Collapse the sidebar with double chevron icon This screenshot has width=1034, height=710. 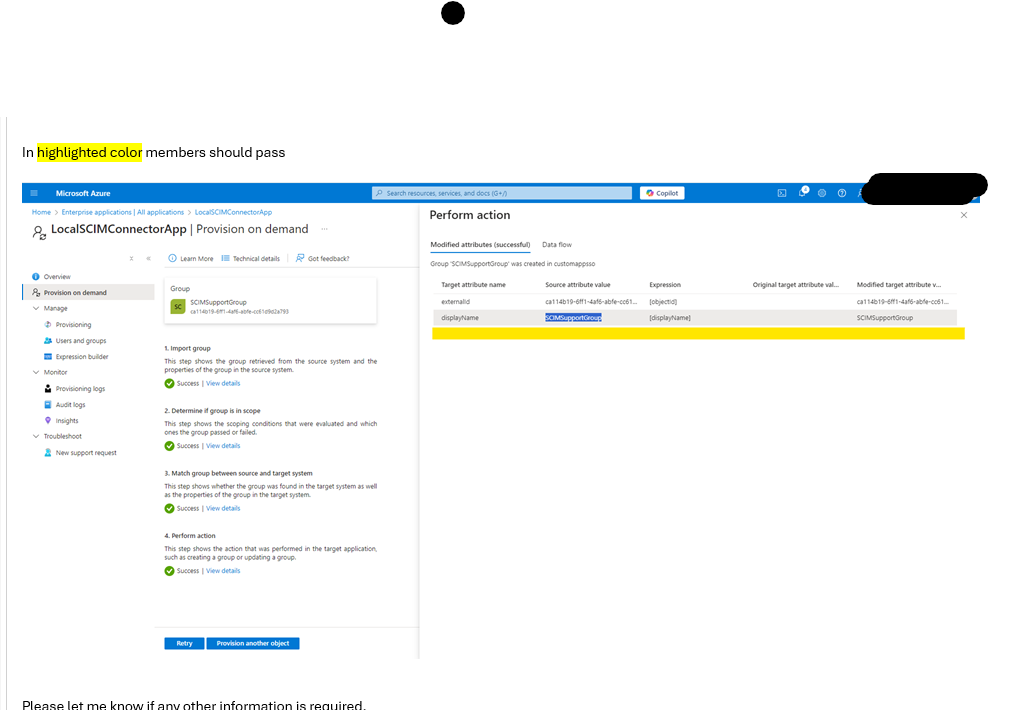[148, 258]
